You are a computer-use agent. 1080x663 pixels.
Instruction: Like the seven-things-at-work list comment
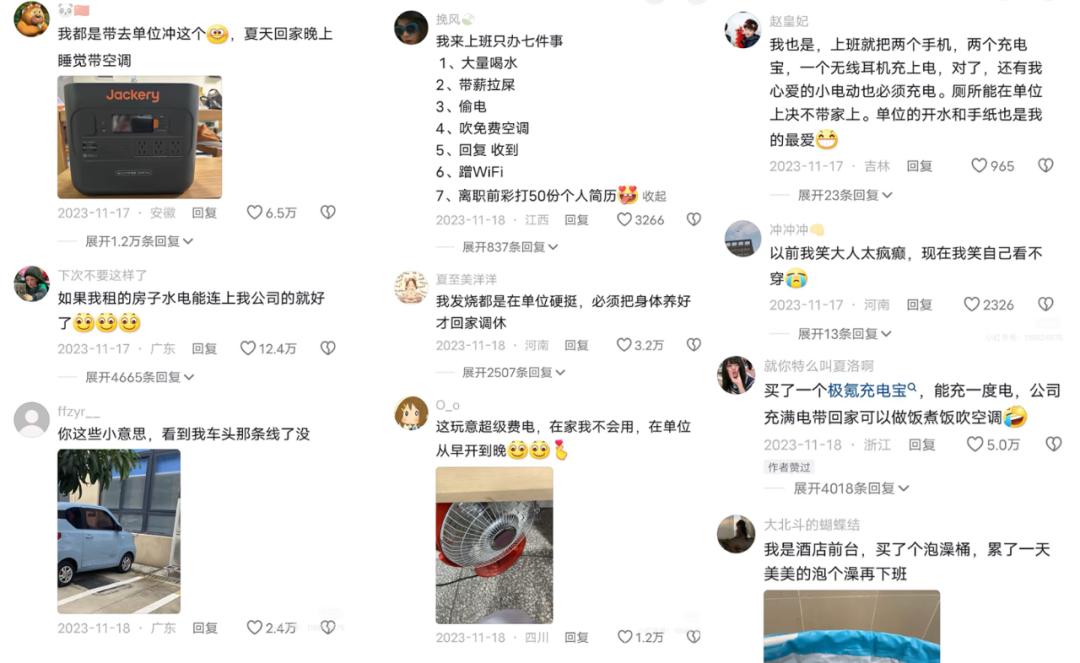coord(624,219)
